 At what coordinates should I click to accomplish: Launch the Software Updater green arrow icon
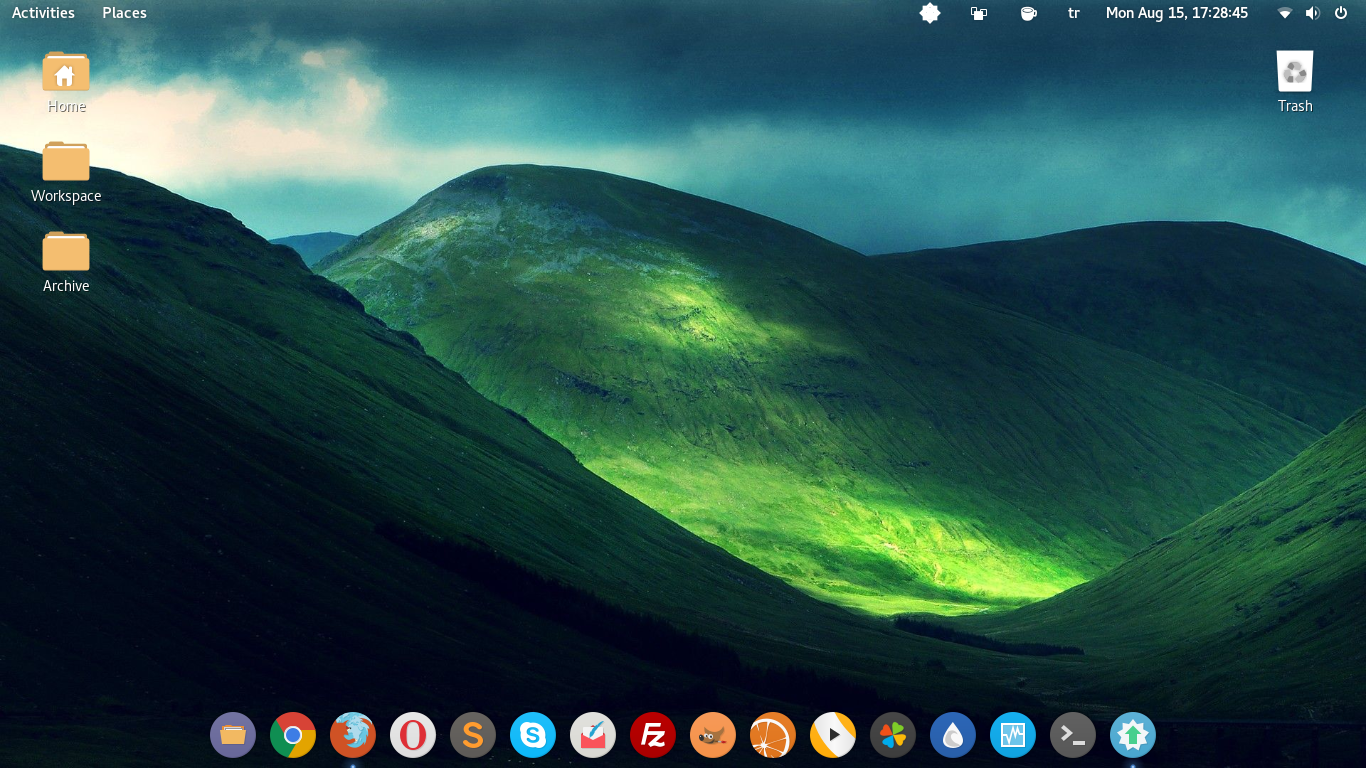pyautogui.click(x=1133, y=735)
